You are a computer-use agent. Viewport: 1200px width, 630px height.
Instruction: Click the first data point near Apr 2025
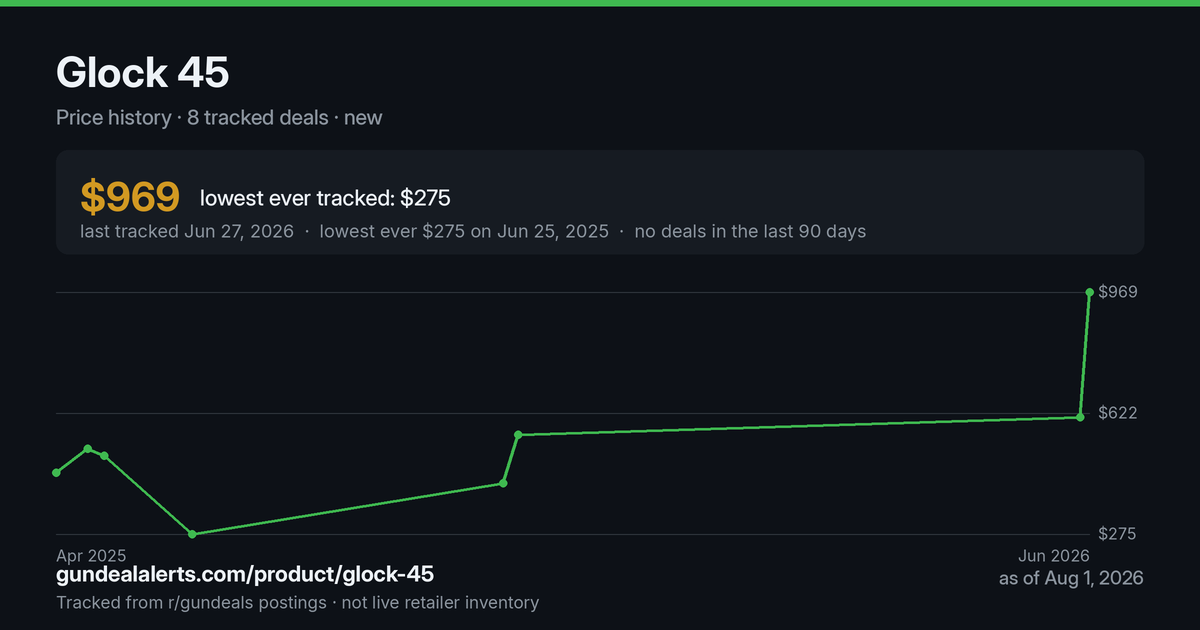click(56, 472)
